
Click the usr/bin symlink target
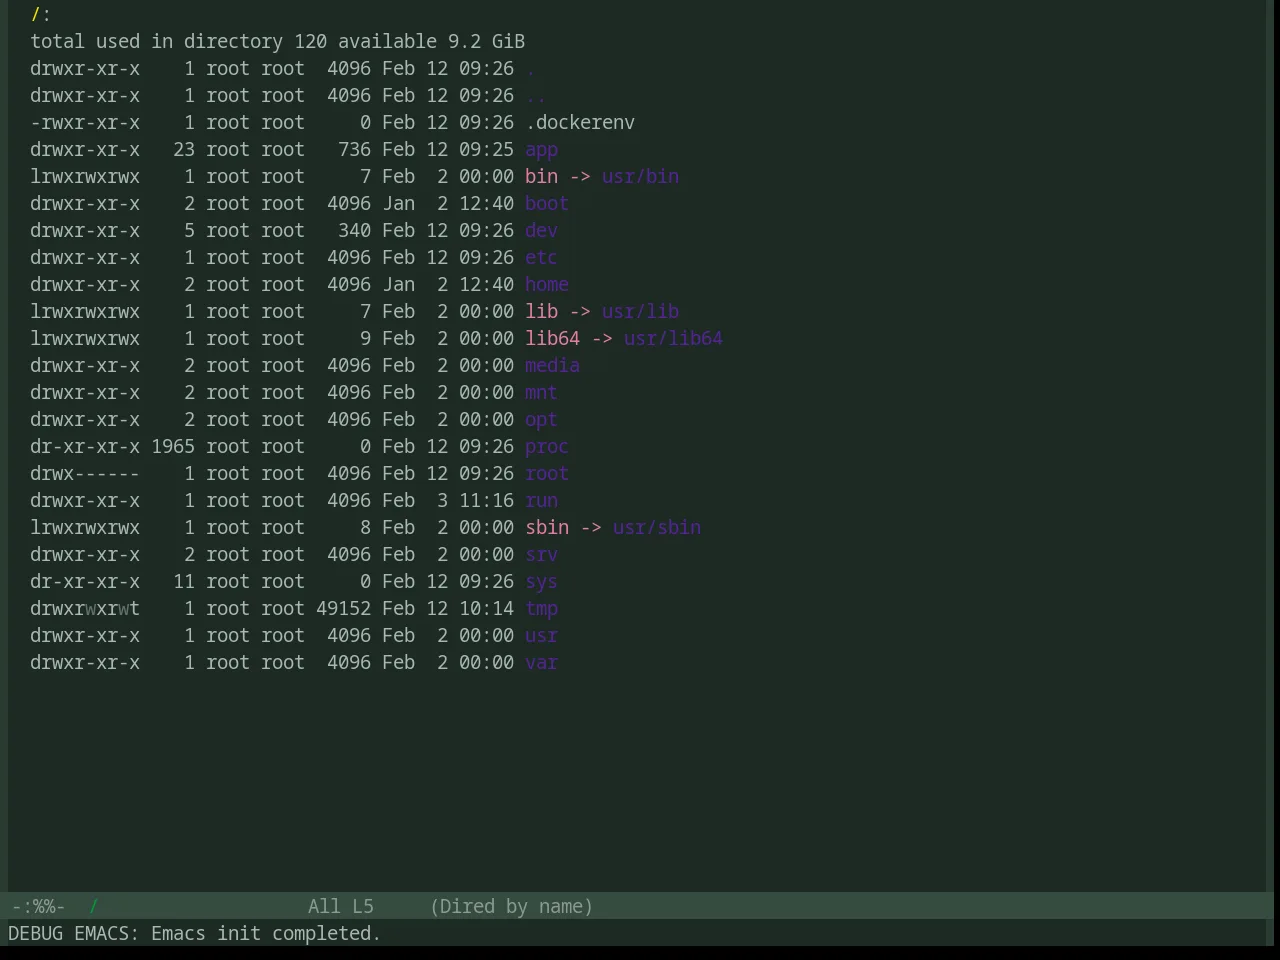point(640,177)
